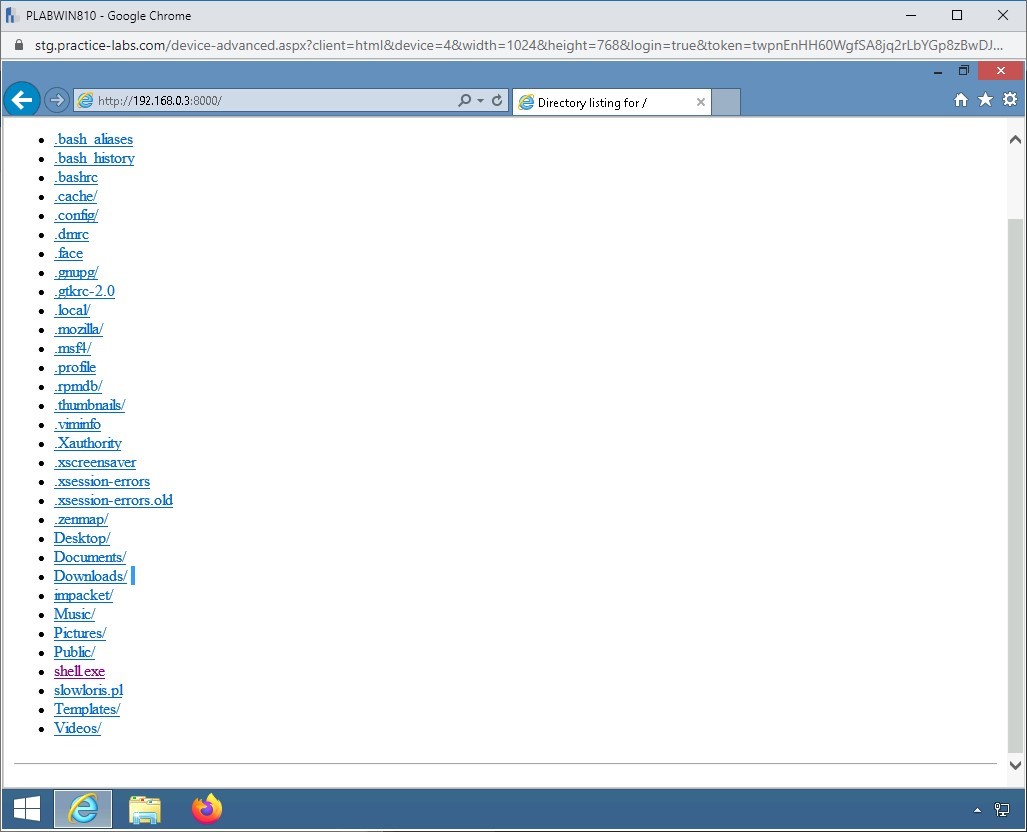This screenshot has height=832, width=1027.
Task: Click the Internet Explorer back arrow button
Action: [22, 100]
